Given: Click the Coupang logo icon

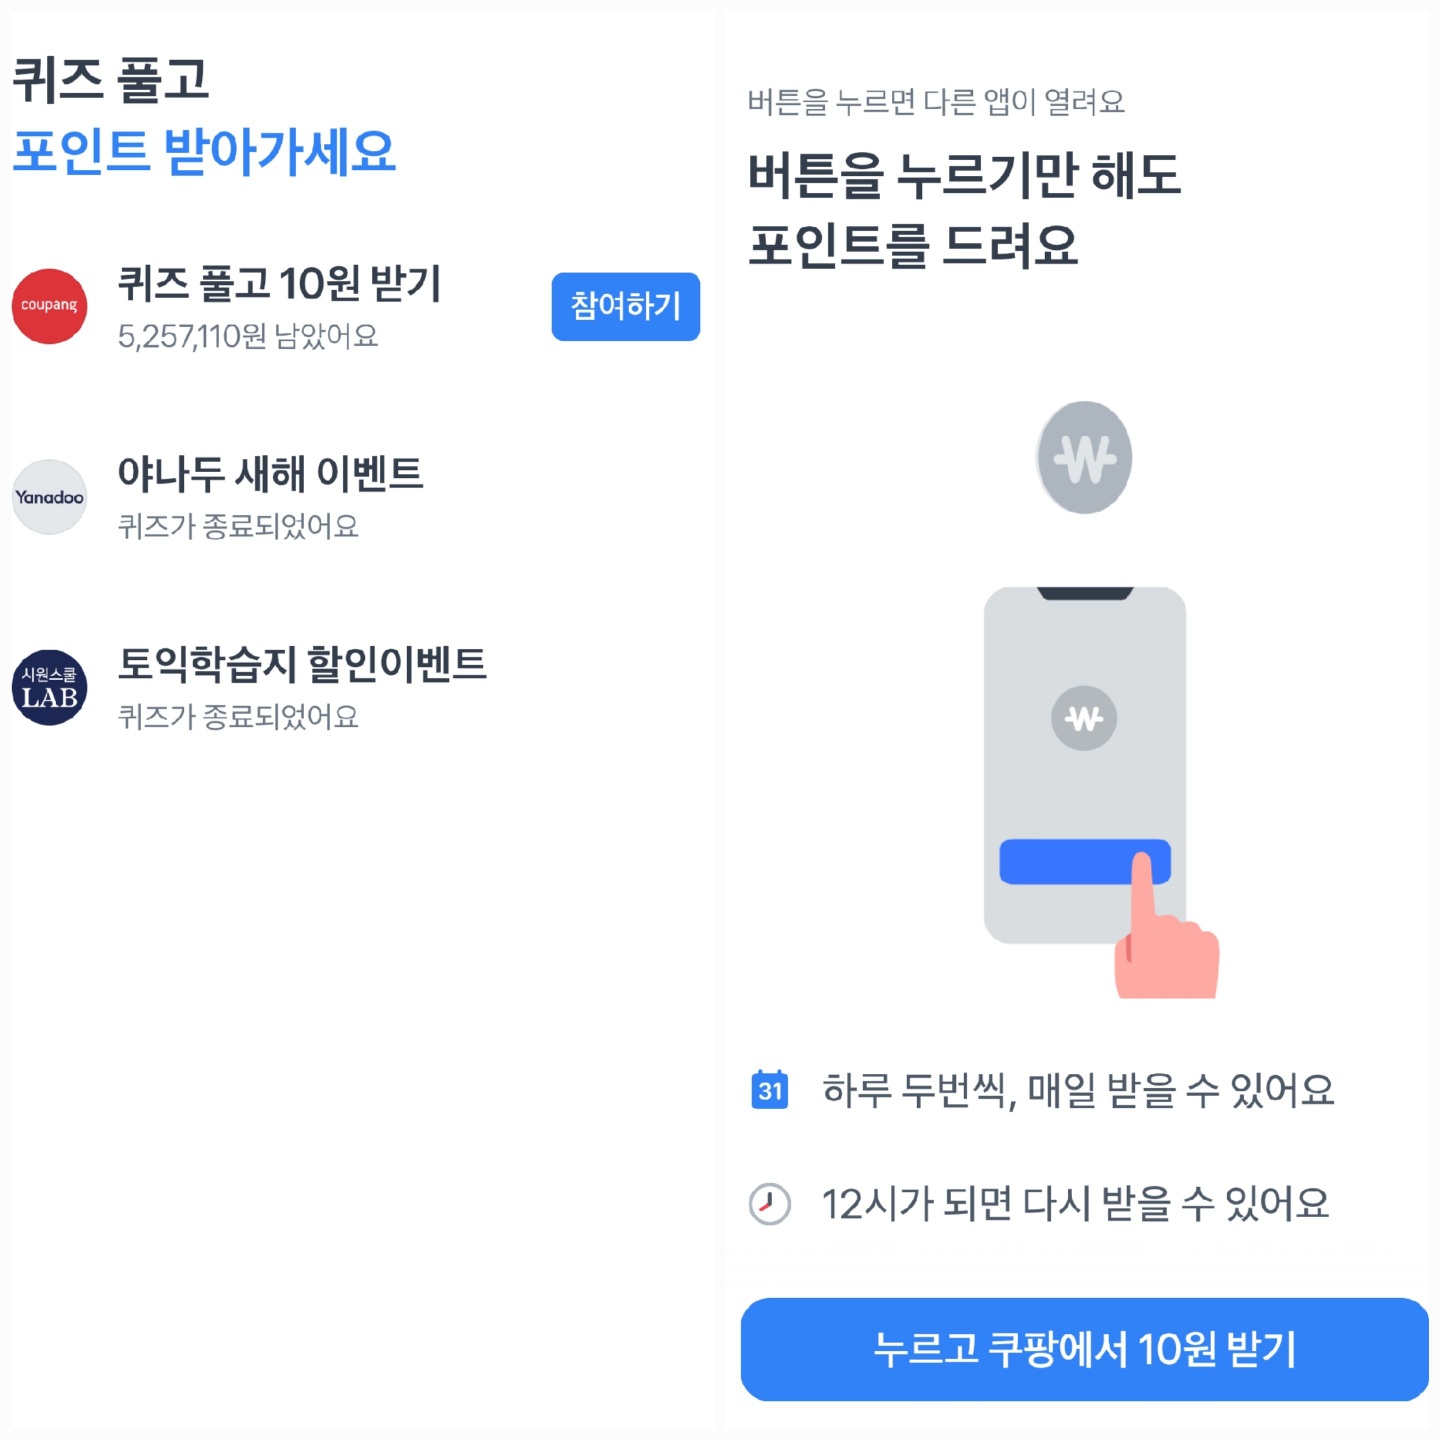Looking at the screenshot, I should (49, 307).
